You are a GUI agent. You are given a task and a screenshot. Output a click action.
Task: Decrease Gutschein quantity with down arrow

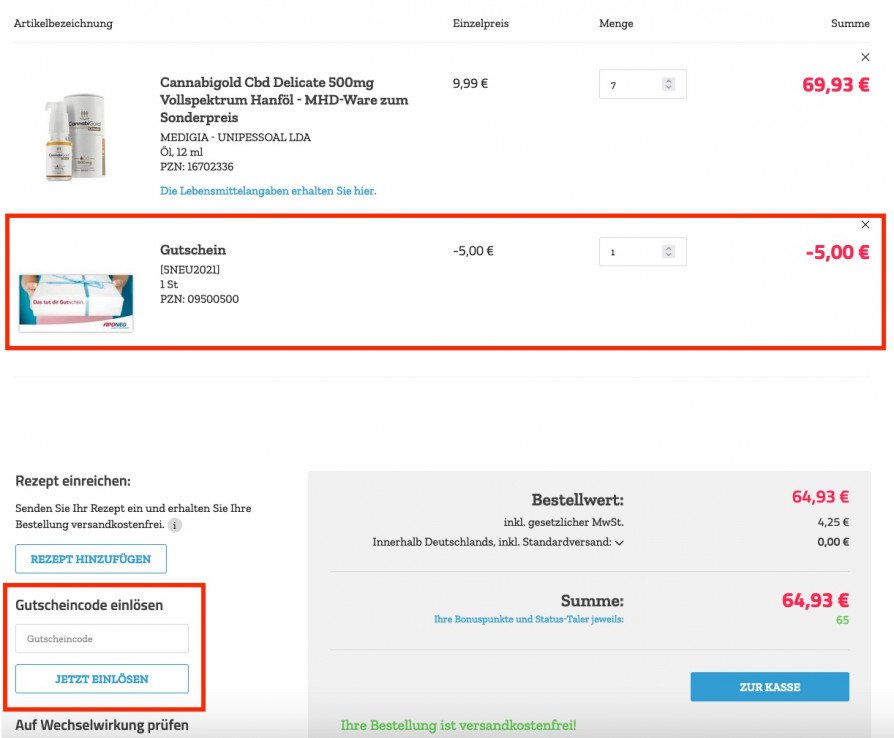669,255
